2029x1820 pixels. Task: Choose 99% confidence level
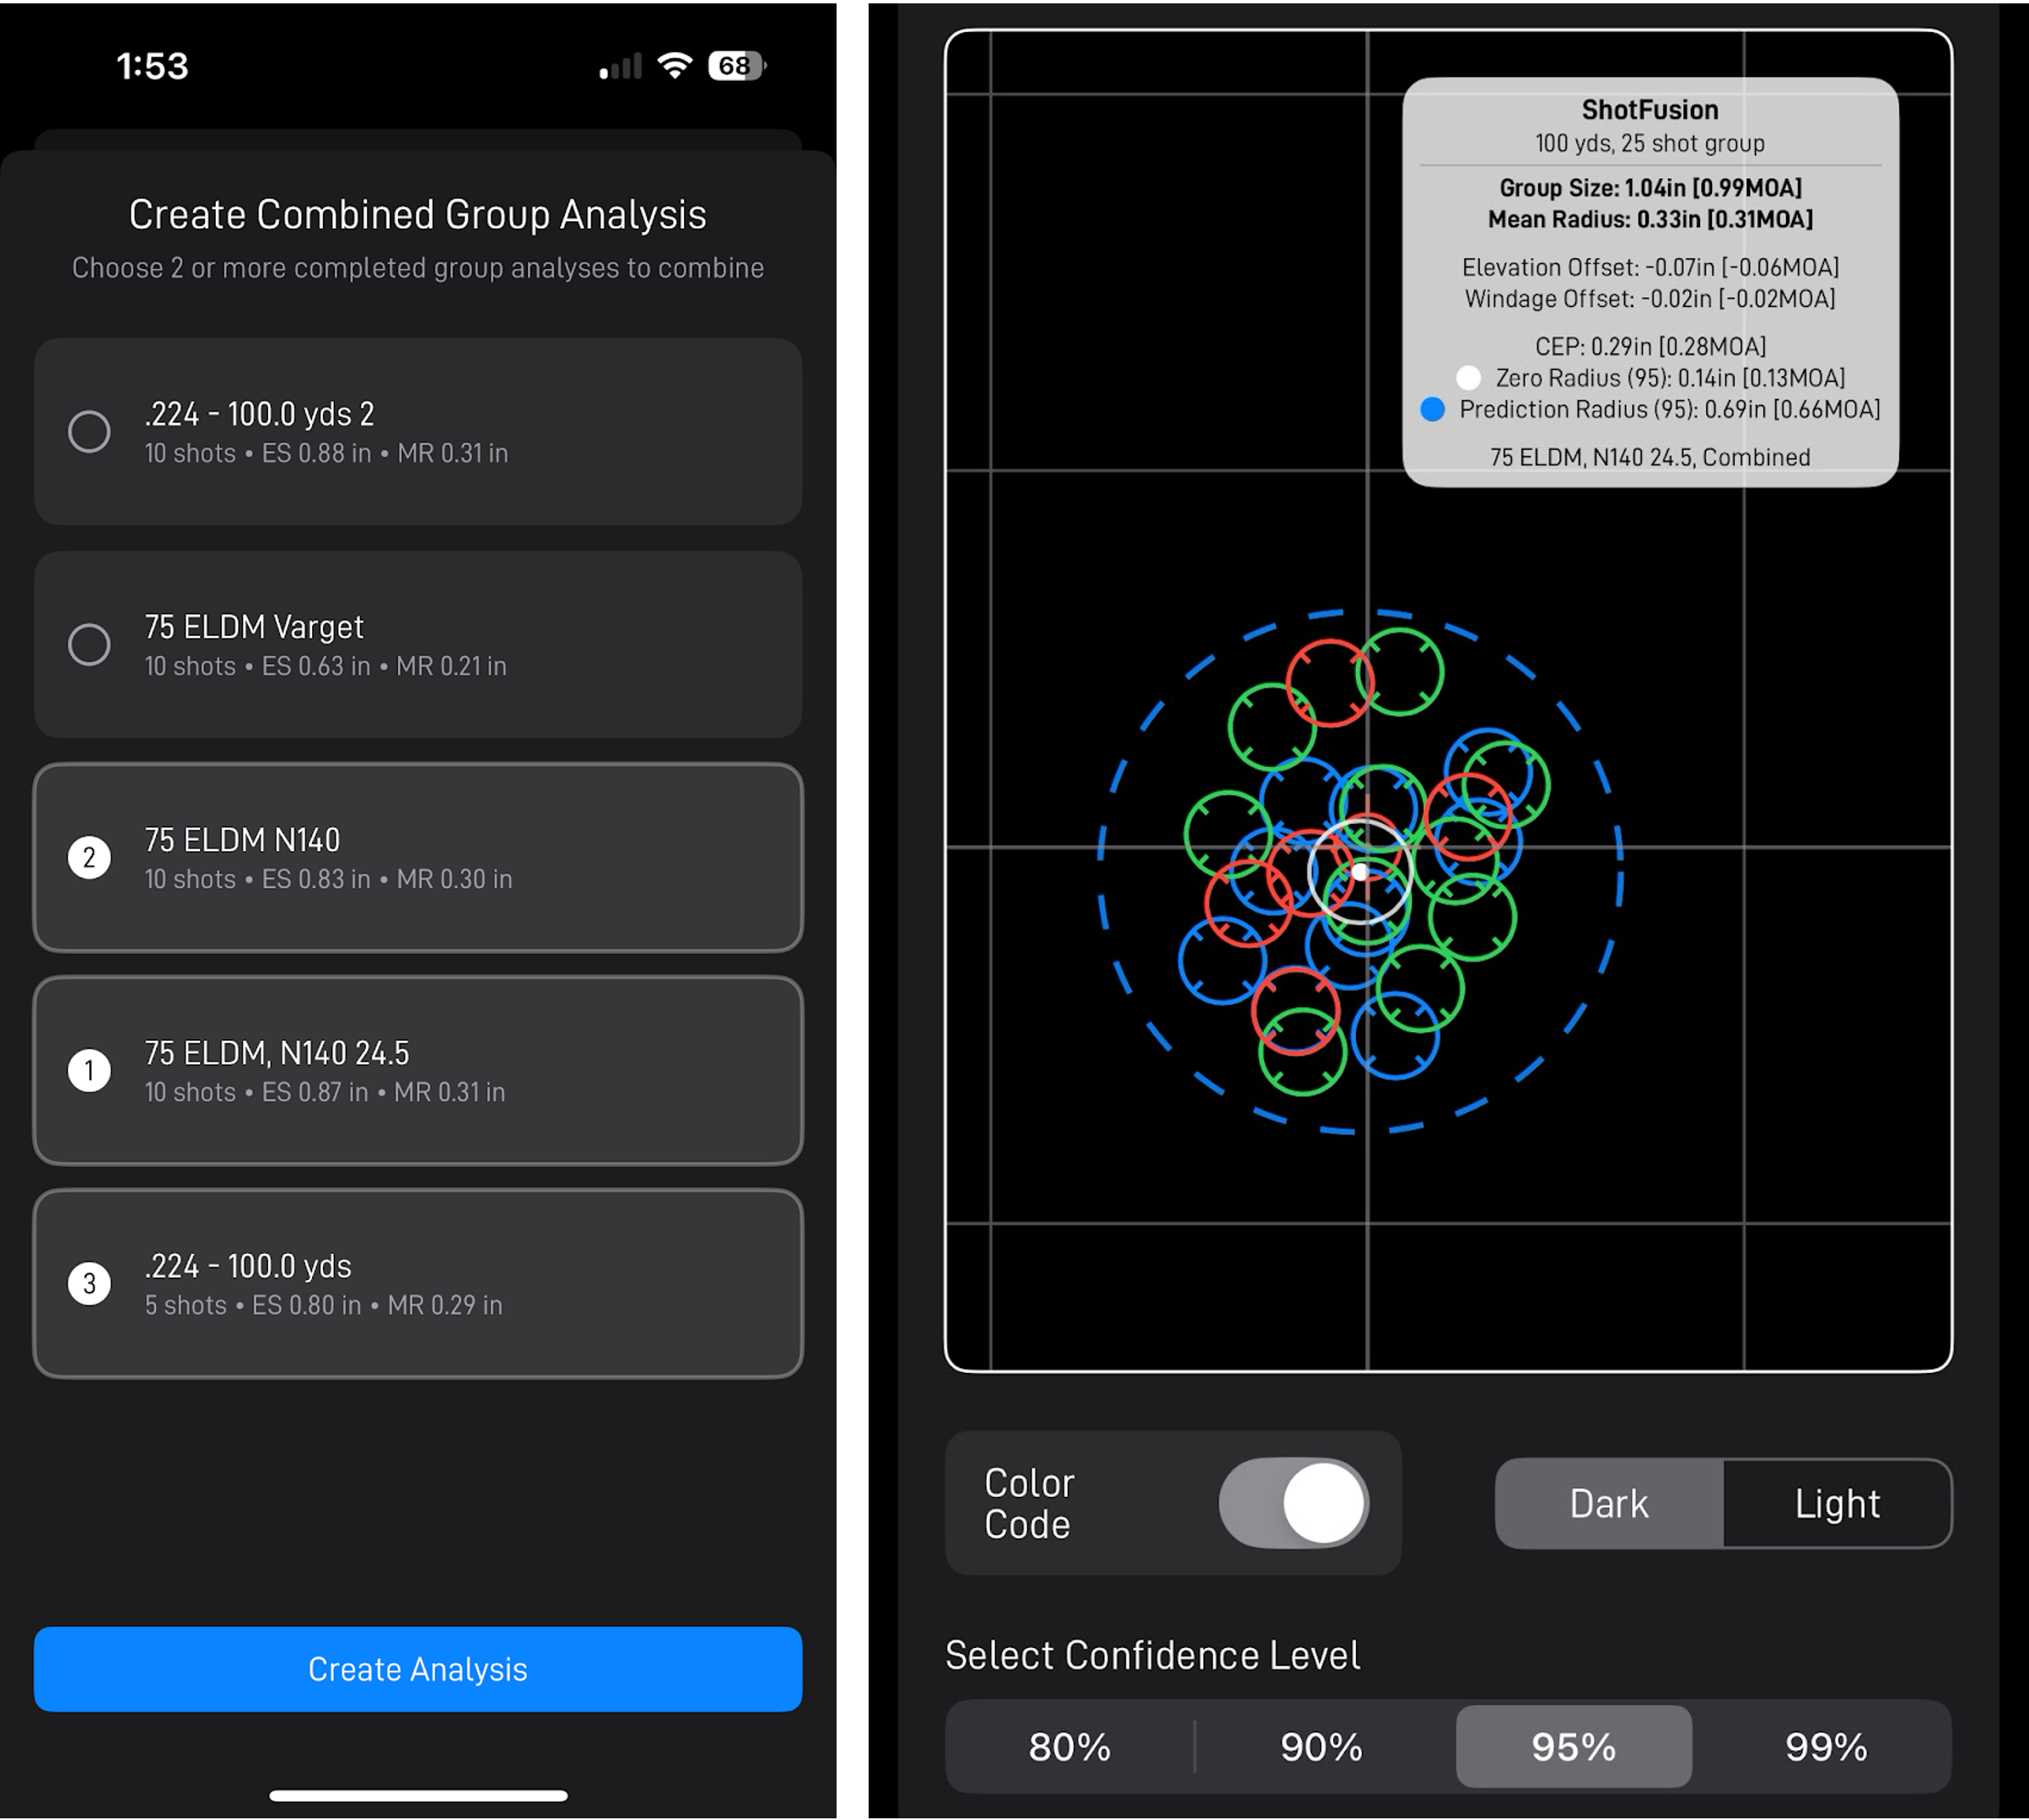pos(1825,1747)
